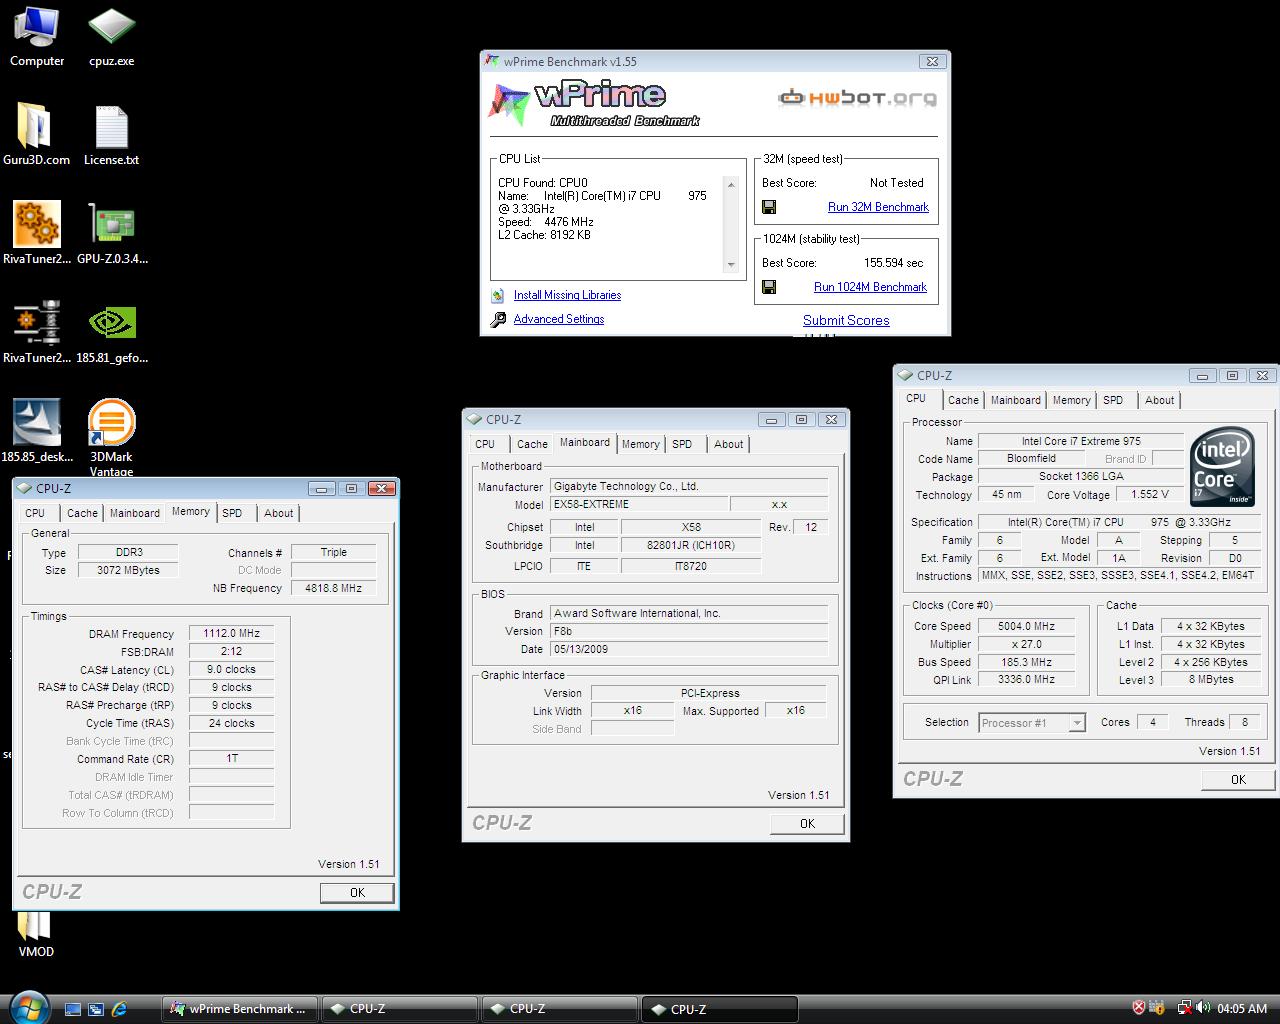
Task: Click OK in the Mainboard CPU-Z window
Action: point(807,824)
